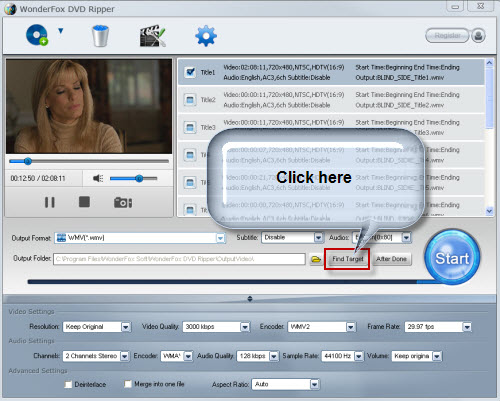Open the Load DVD dropdown arrow
Viewport: 500px width, 401px height.
pyautogui.click(x=60, y=31)
